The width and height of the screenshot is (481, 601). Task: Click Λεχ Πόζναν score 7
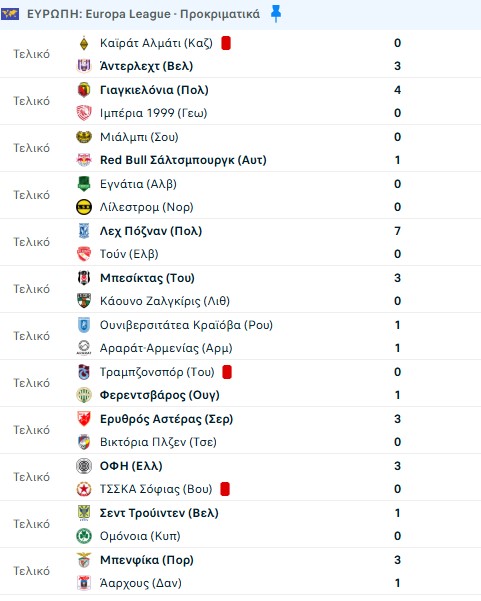(397, 231)
